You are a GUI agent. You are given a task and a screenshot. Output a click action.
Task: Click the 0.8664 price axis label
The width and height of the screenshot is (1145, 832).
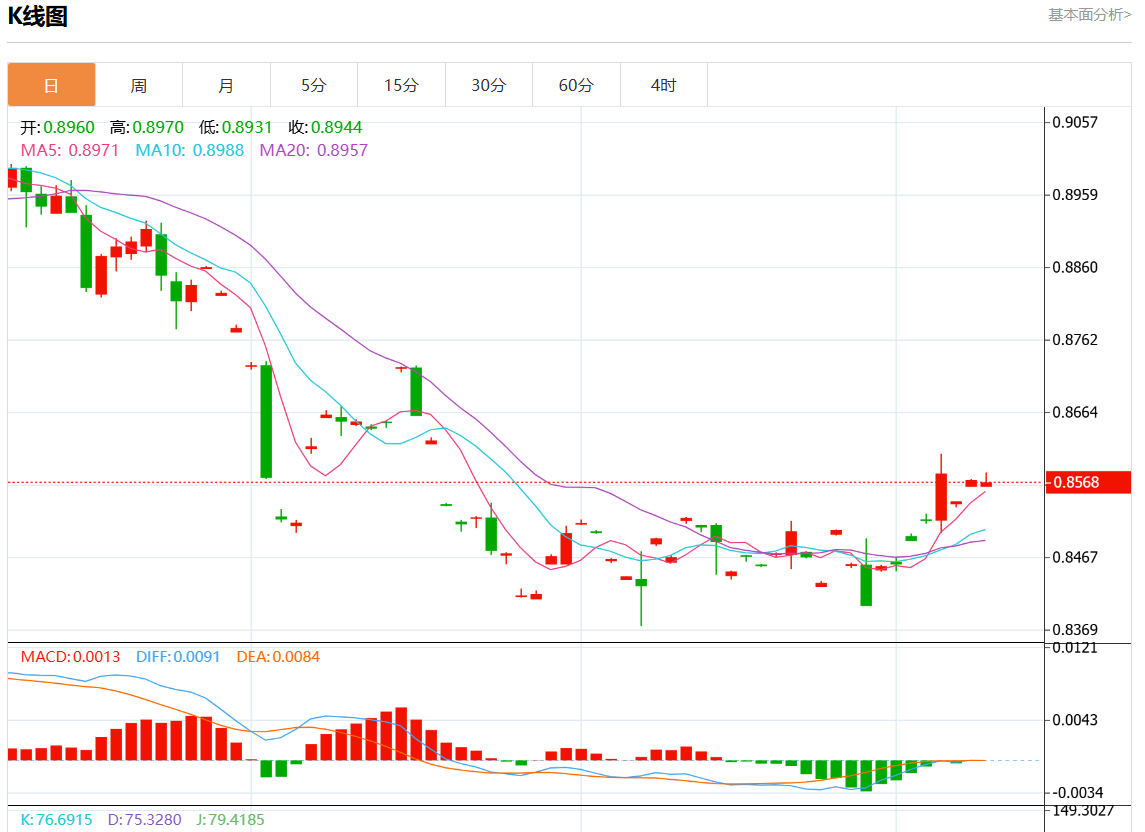click(x=1075, y=412)
